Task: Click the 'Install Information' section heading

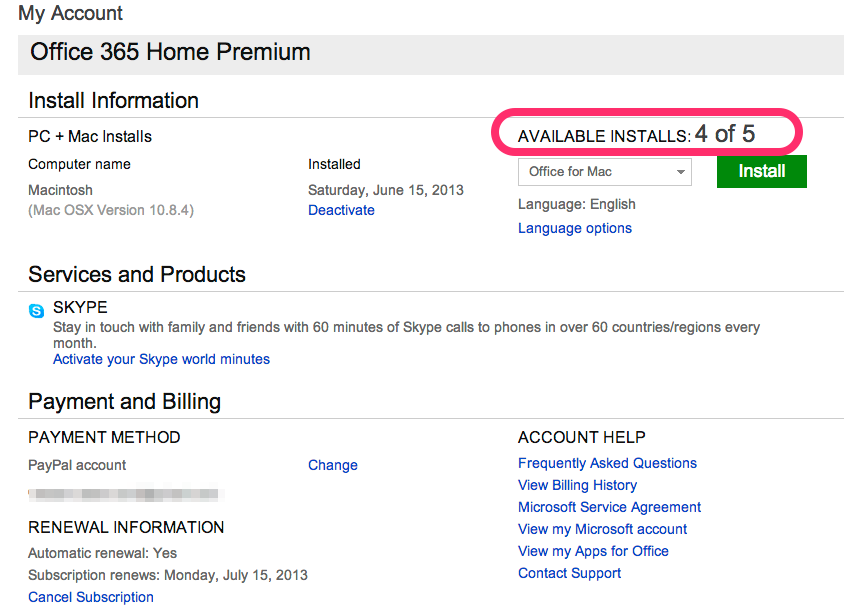Action: (x=114, y=101)
